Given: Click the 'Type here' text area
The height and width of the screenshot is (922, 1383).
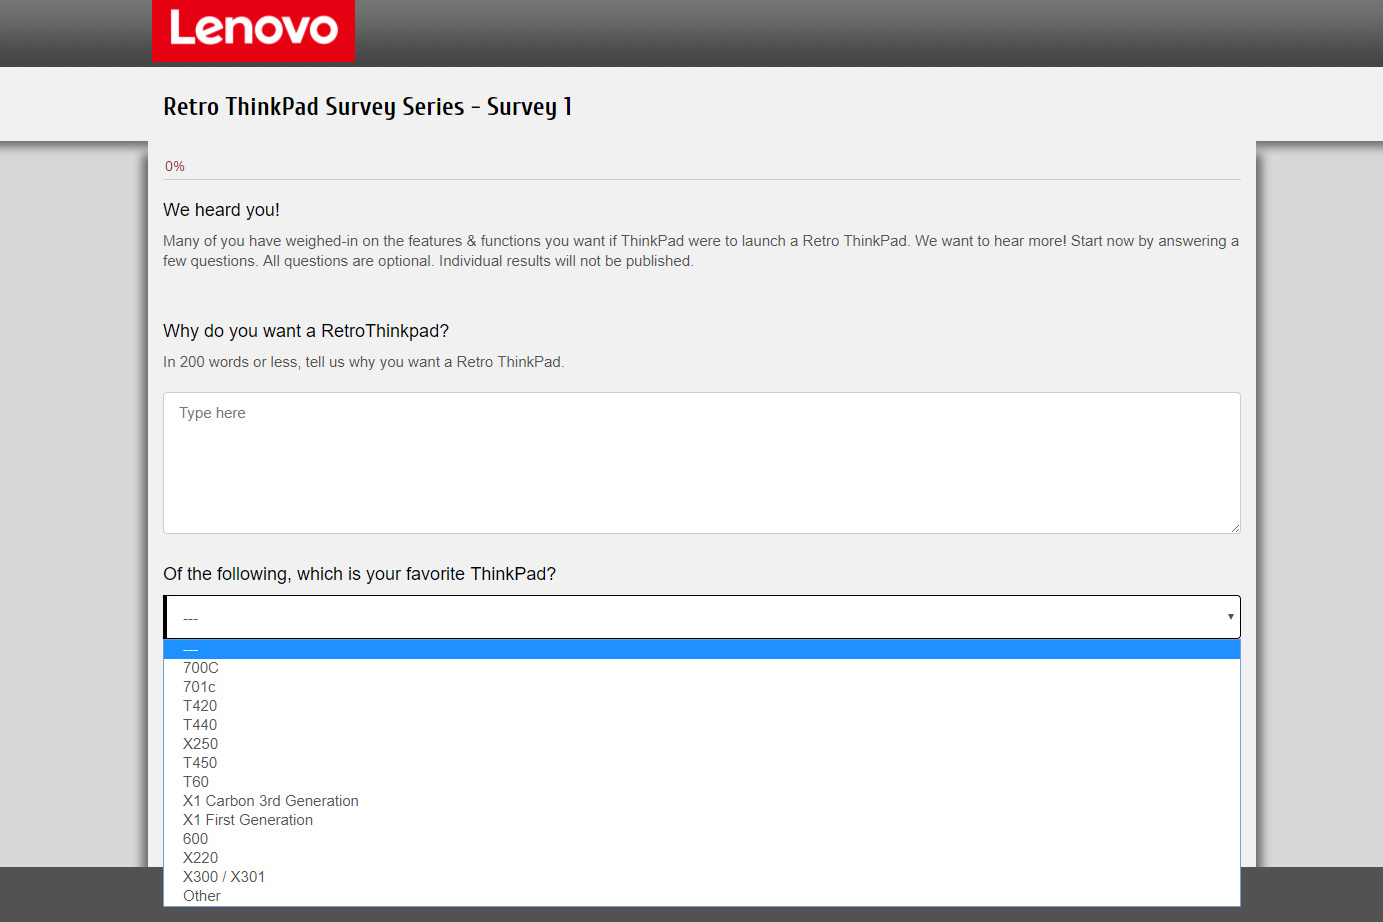Looking at the screenshot, I should pyautogui.click(x=701, y=463).
